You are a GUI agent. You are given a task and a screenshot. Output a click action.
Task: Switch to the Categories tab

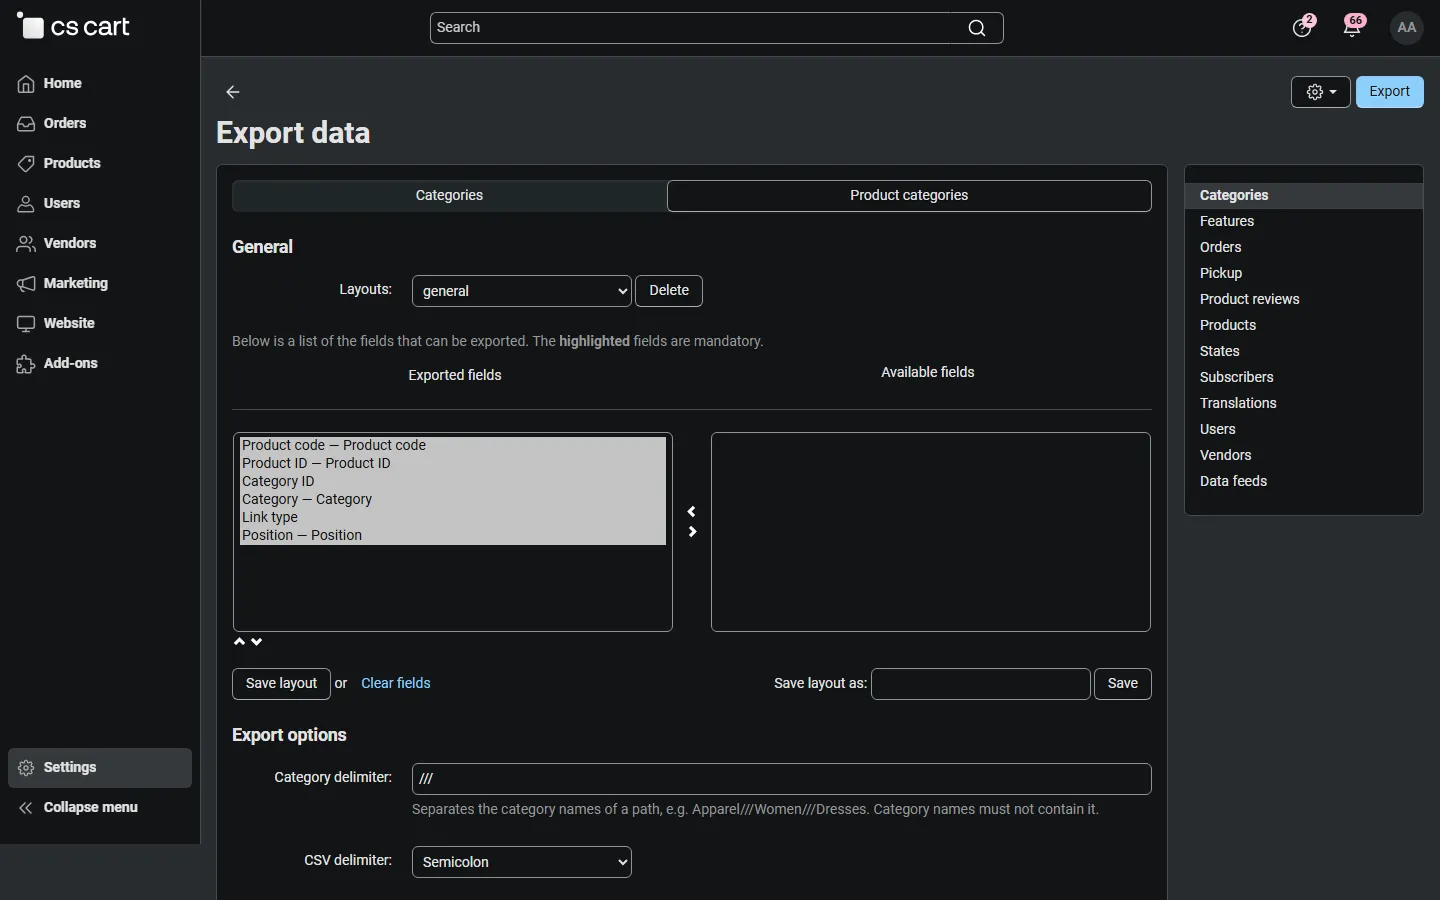click(x=450, y=196)
